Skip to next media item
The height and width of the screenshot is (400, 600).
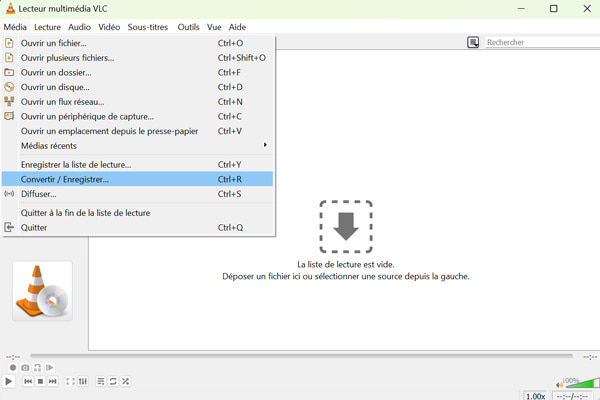[x=53, y=381]
